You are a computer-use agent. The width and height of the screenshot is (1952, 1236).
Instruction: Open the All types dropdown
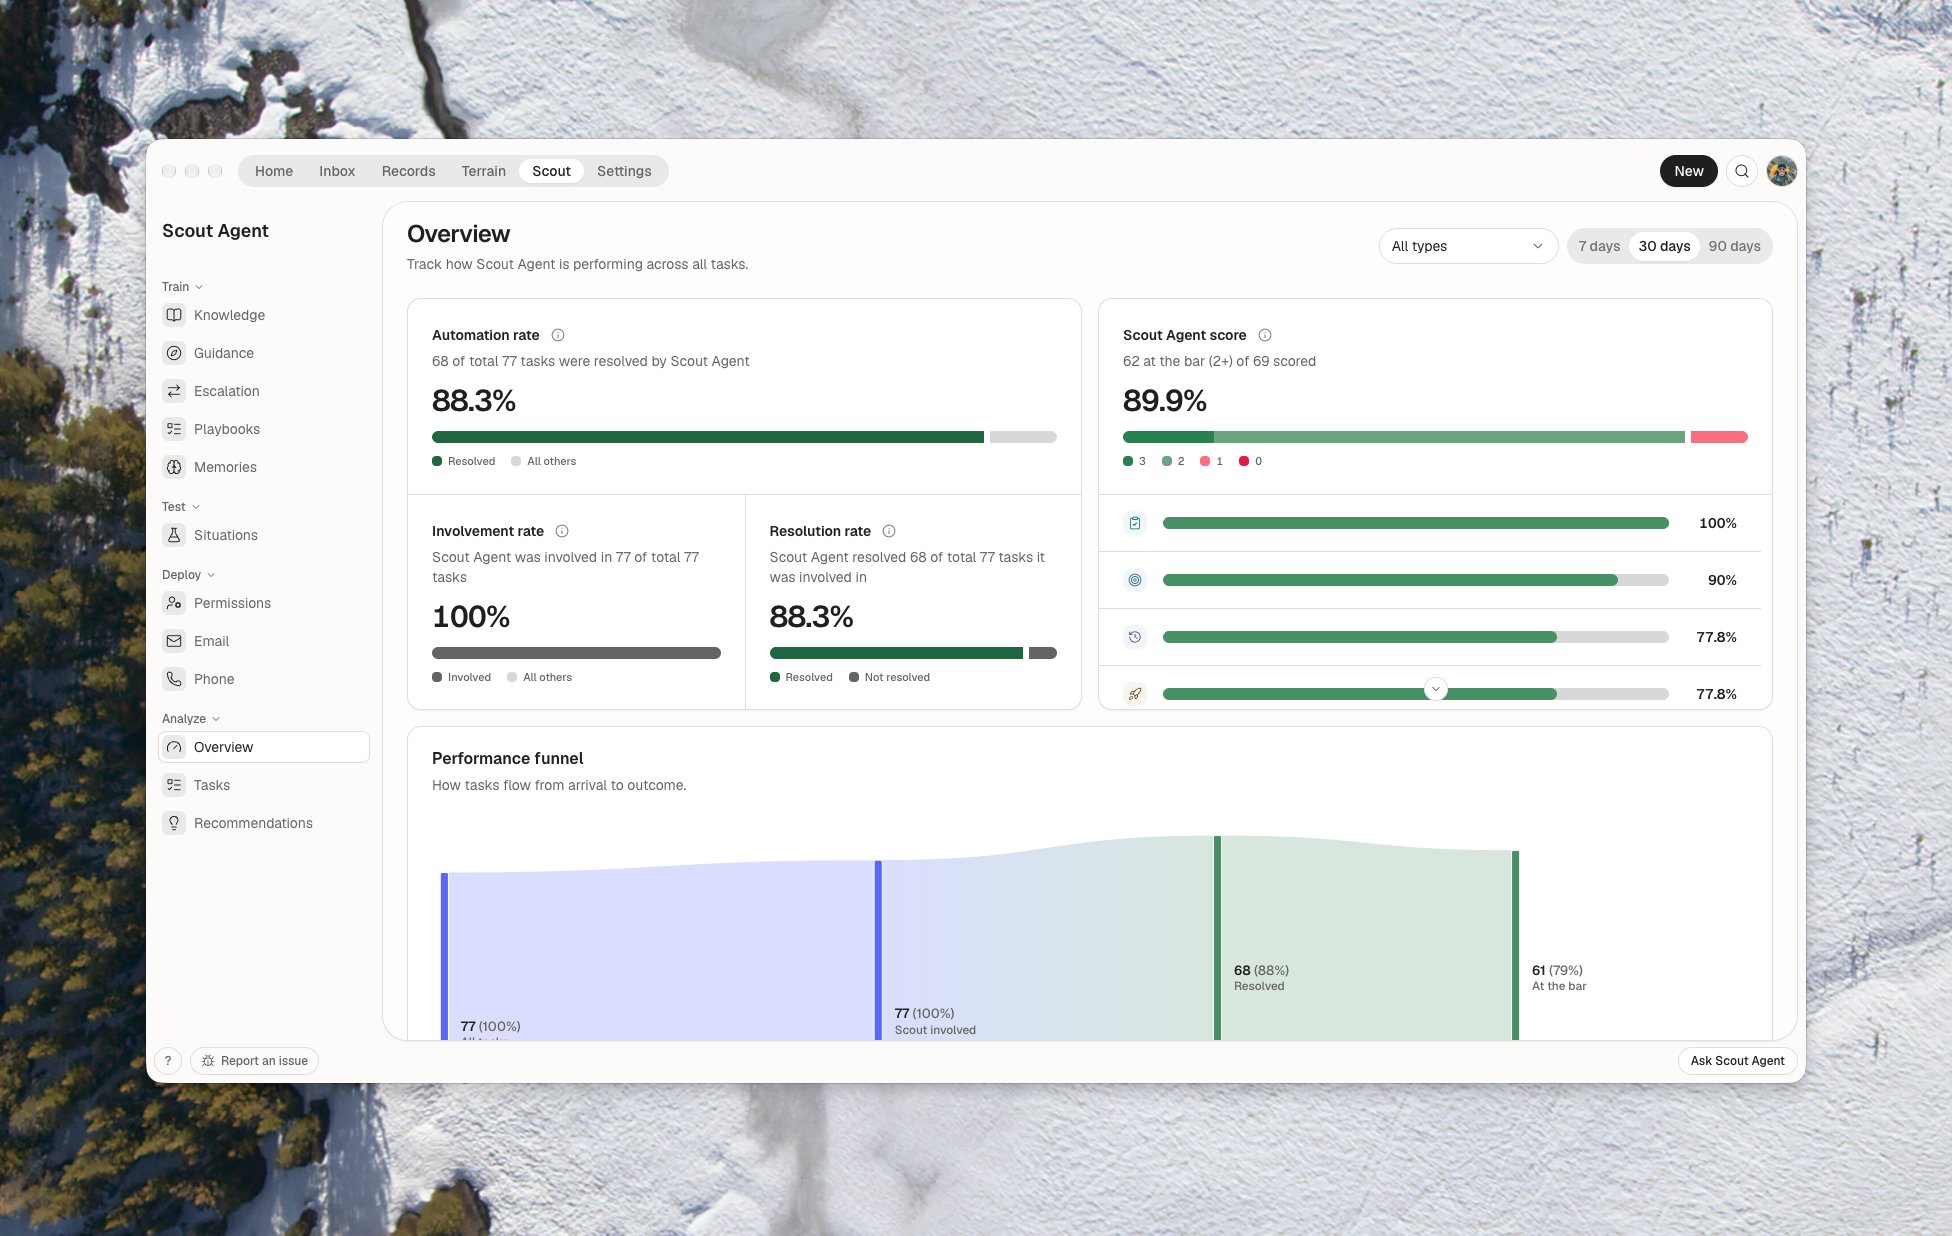click(1467, 246)
